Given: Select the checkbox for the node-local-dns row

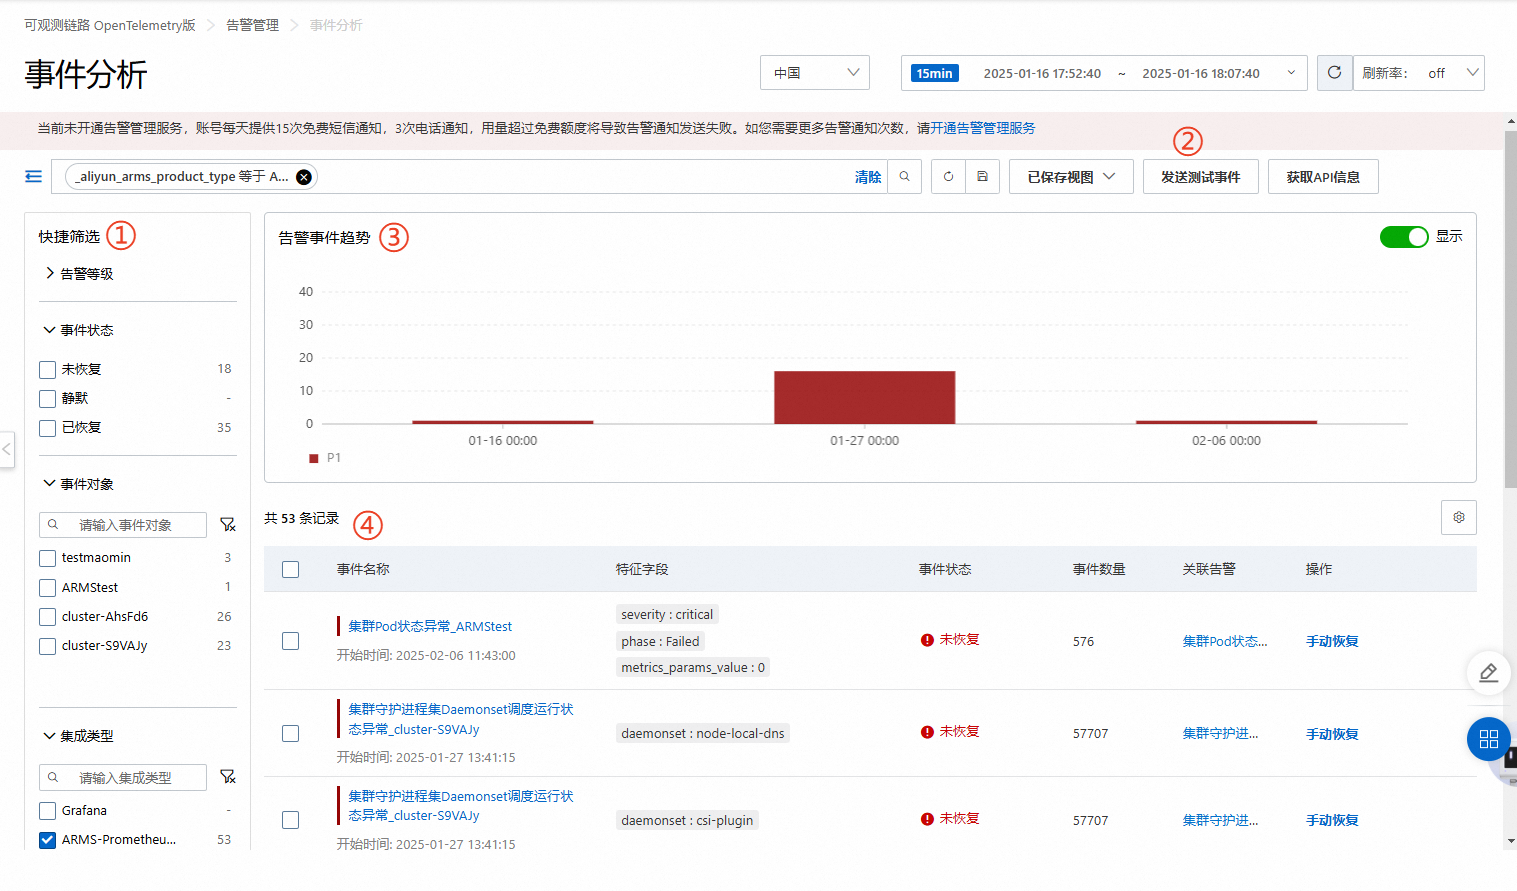Looking at the screenshot, I should point(291,734).
